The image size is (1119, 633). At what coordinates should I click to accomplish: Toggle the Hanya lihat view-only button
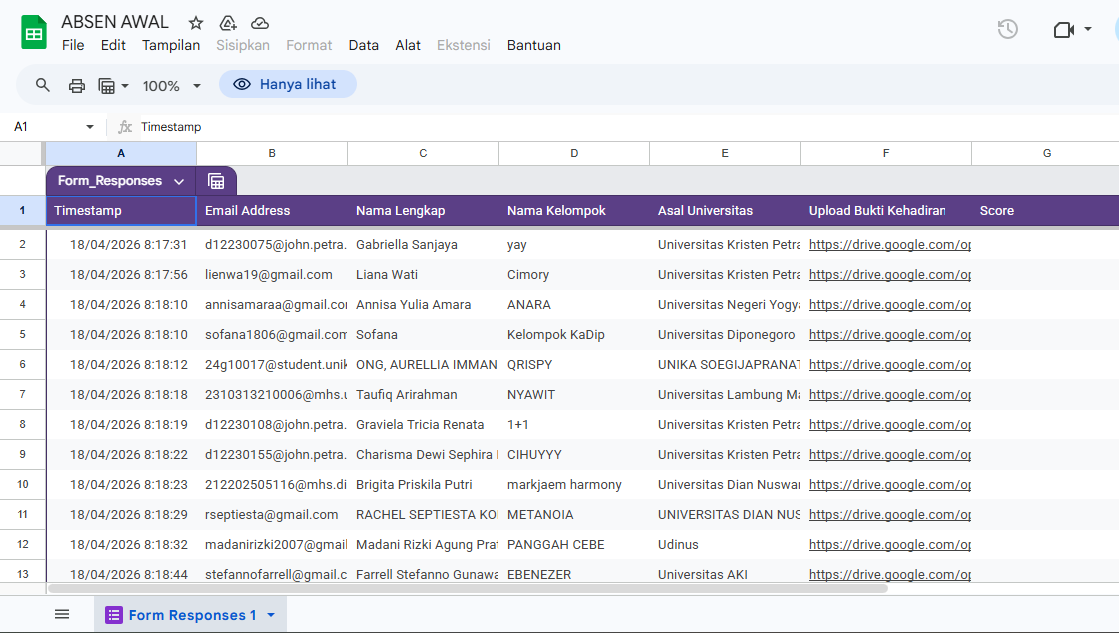[287, 85]
